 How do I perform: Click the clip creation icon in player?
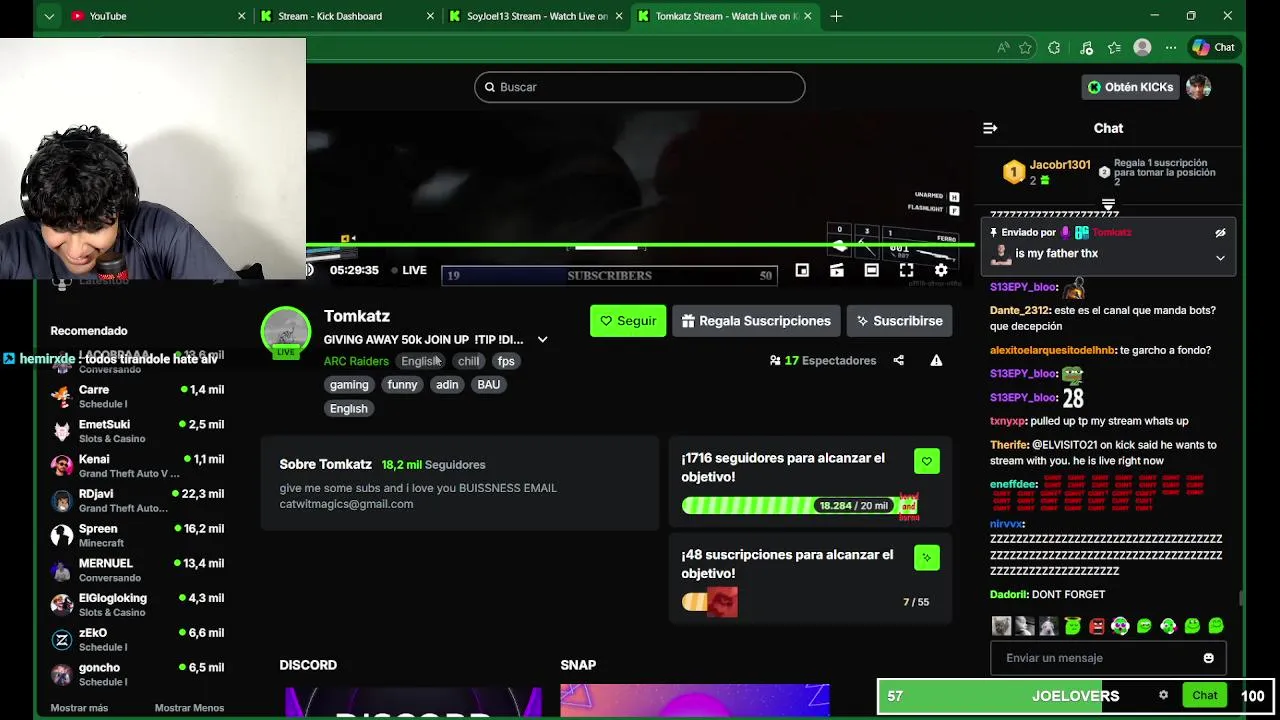(x=837, y=270)
